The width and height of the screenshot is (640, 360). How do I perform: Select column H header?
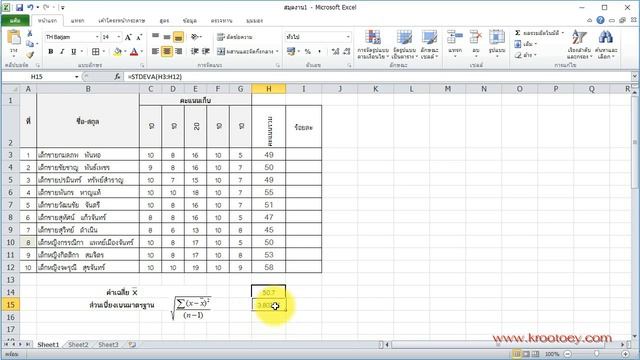(x=269, y=89)
